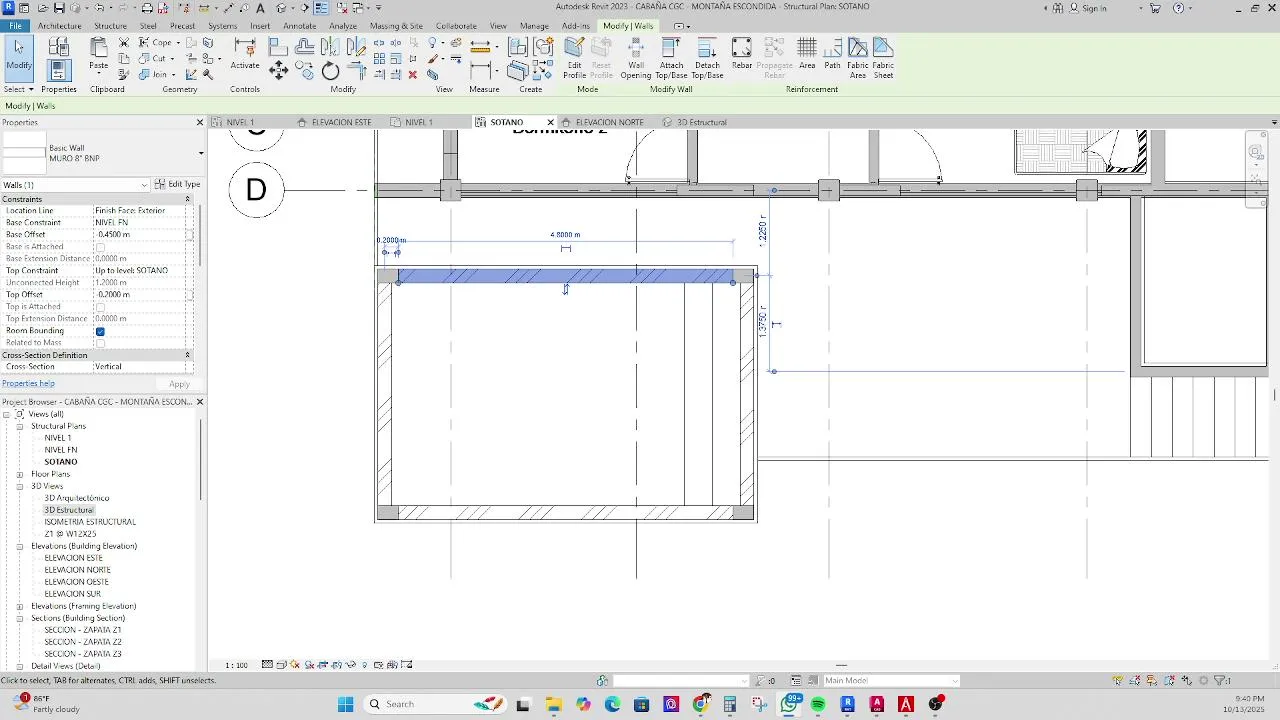
Task: Click the Move tool icon
Action: click(279, 70)
